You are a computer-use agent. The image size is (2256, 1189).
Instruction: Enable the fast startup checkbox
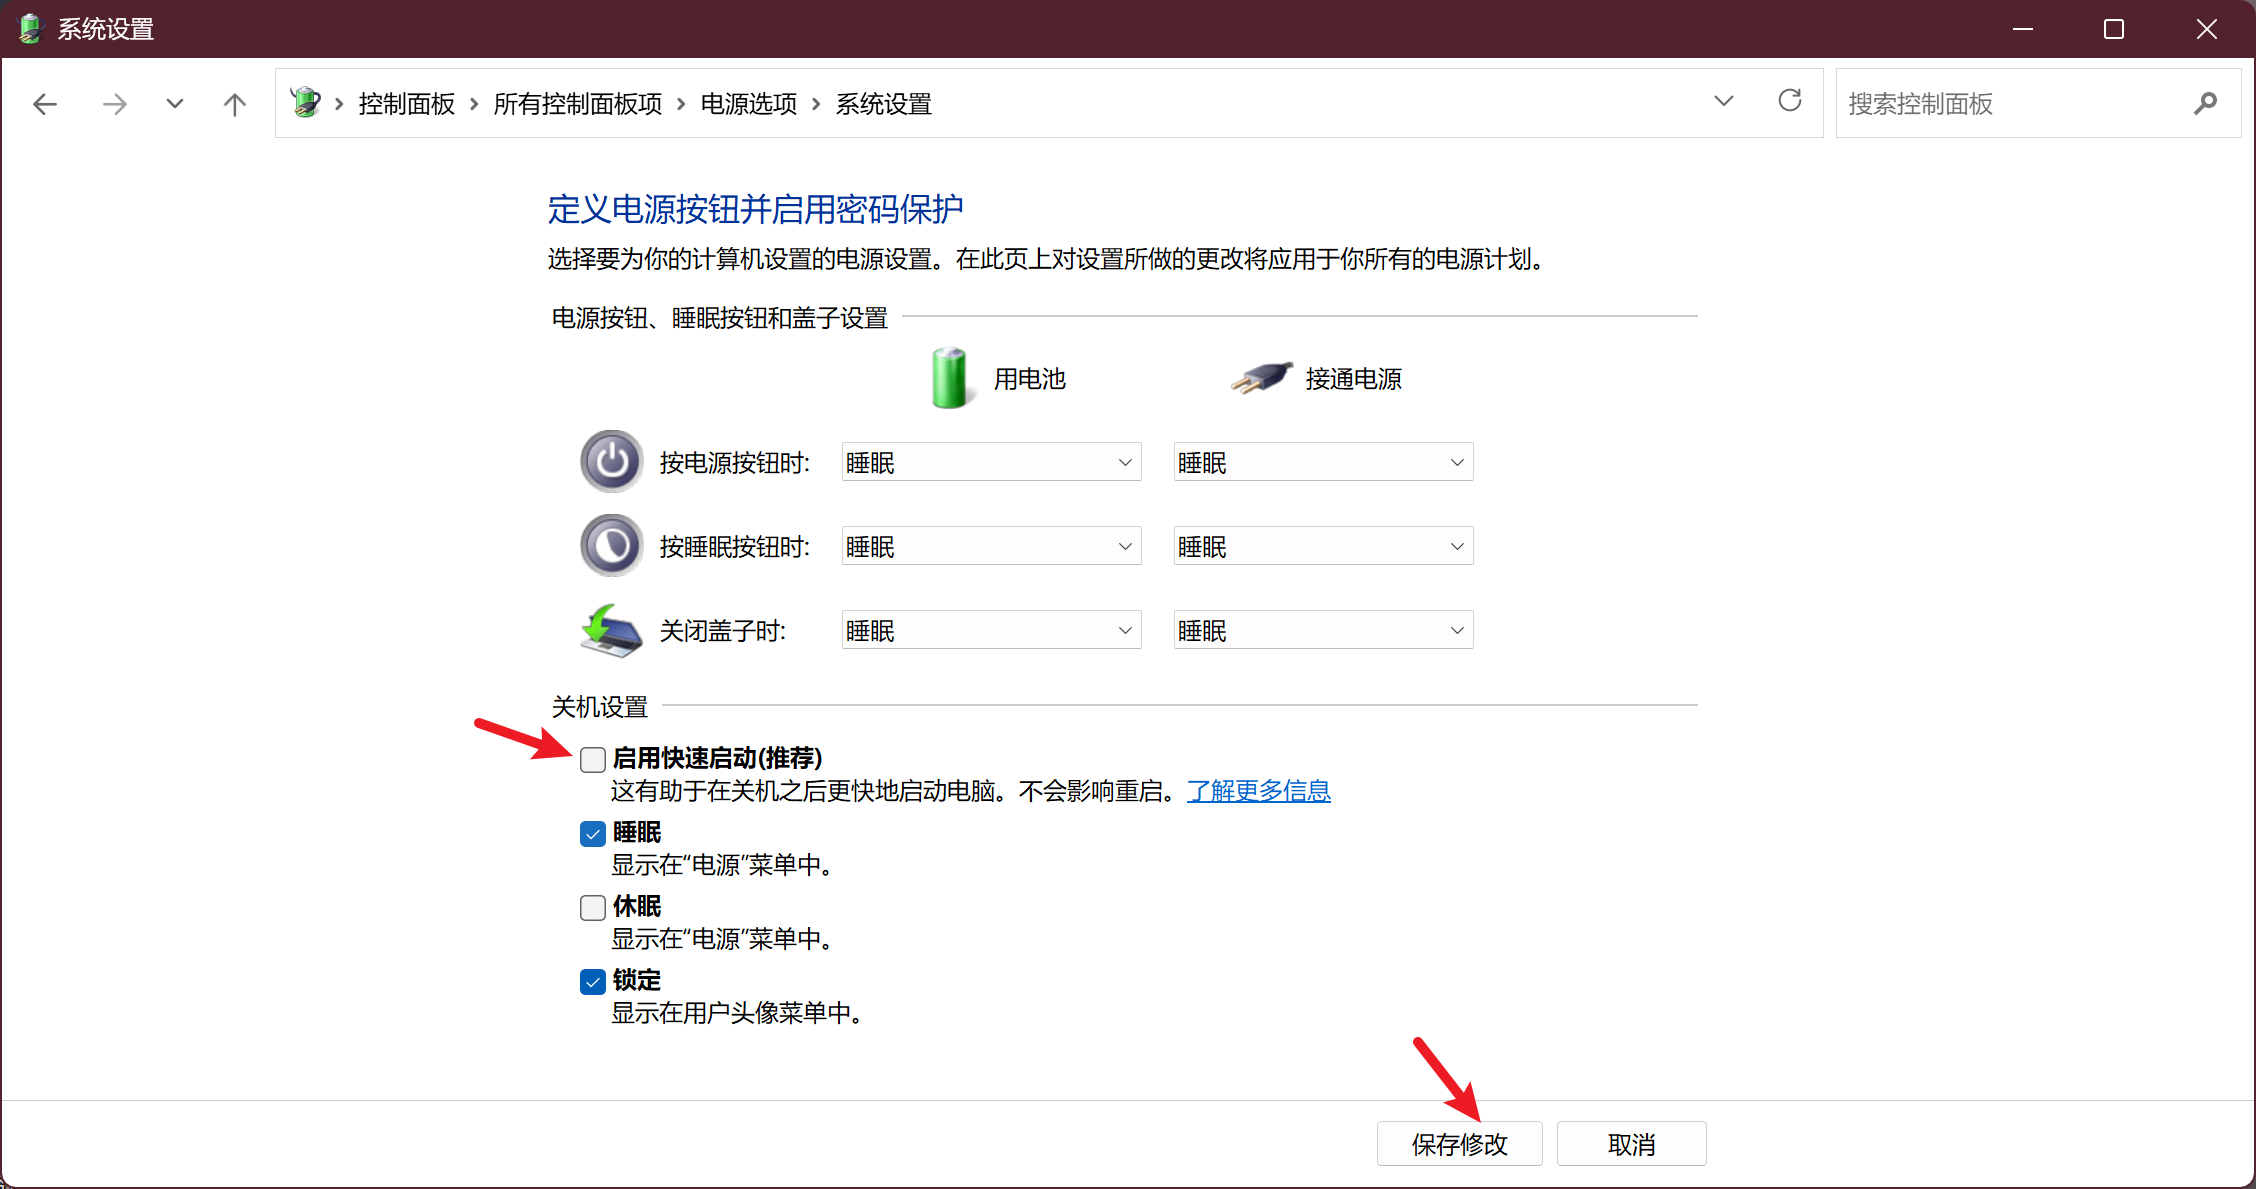pos(593,760)
